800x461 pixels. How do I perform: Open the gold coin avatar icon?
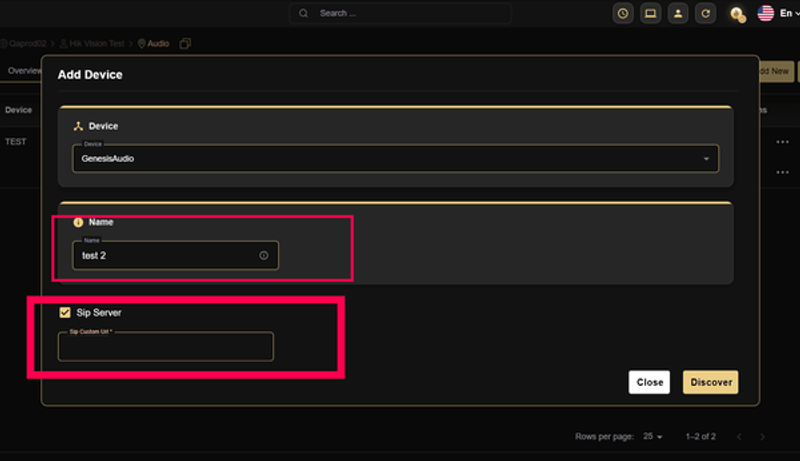[738, 14]
